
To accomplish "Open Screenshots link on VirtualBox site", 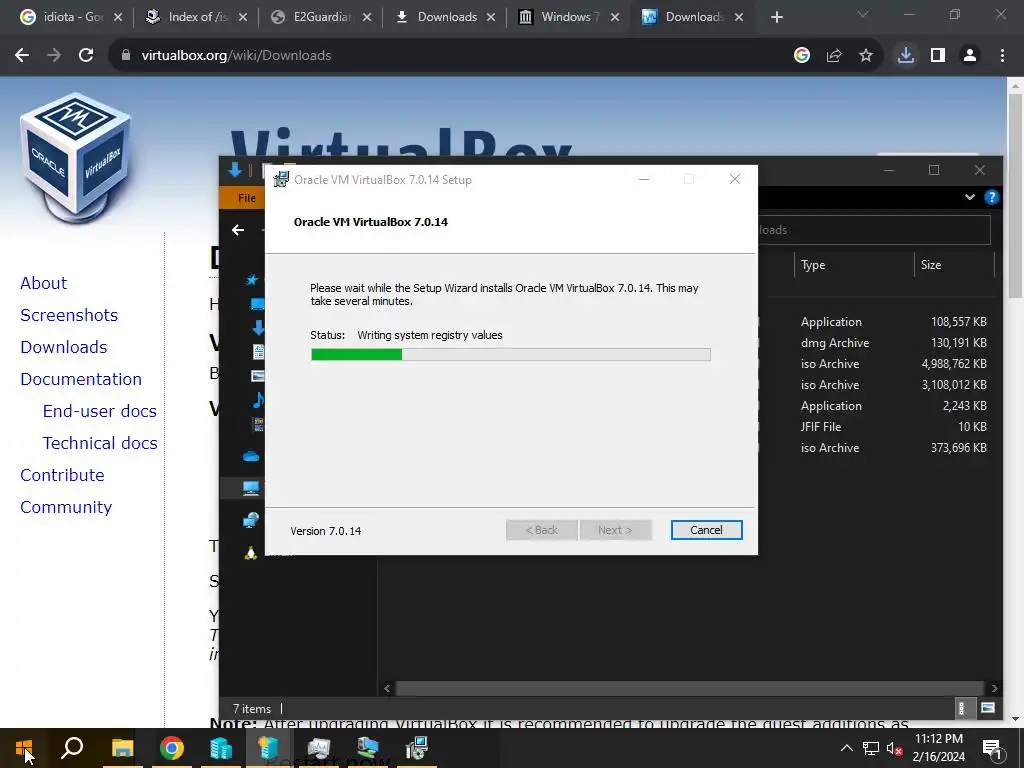I will (x=69, y=315).
